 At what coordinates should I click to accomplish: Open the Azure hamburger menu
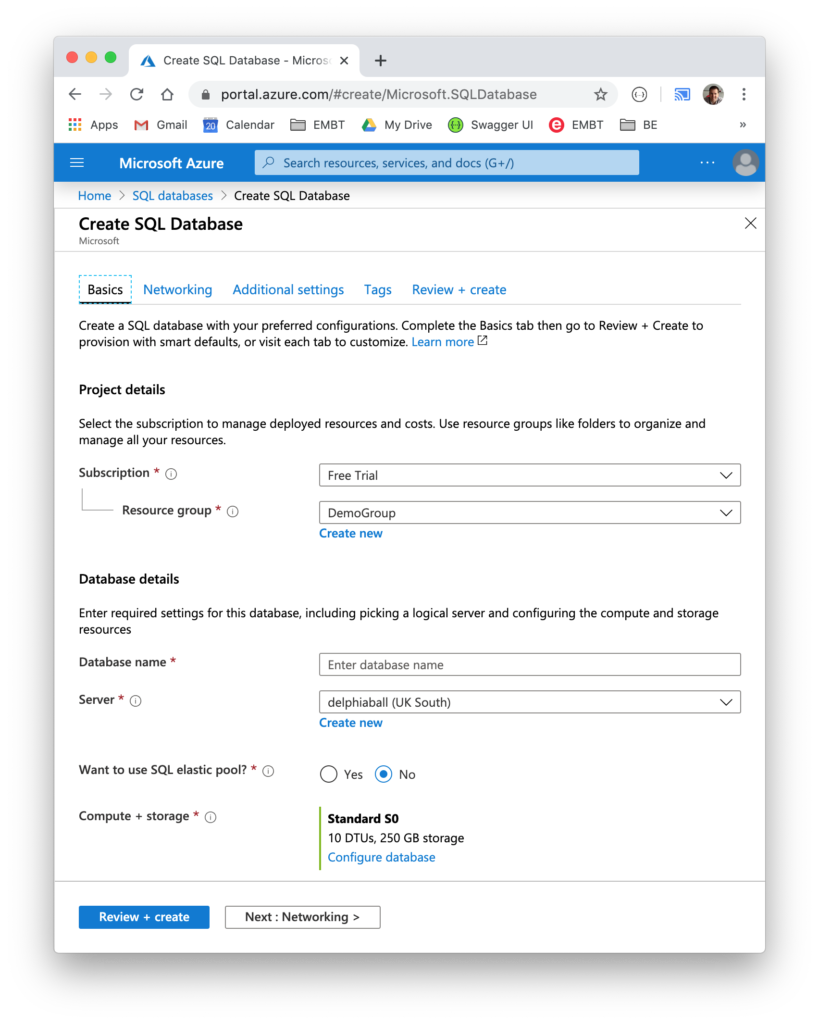[77, 163]
